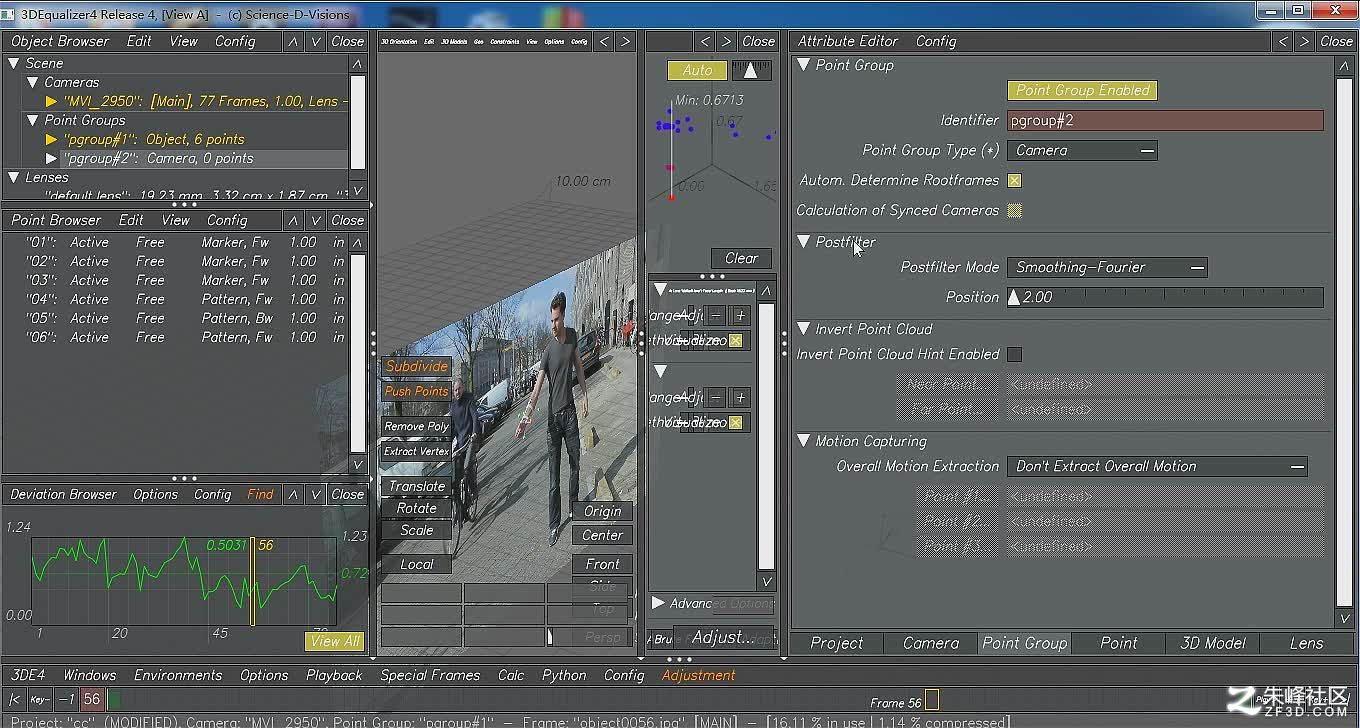Collapse the Lenses tree node
1360x728 pixels.
[14, 177]
